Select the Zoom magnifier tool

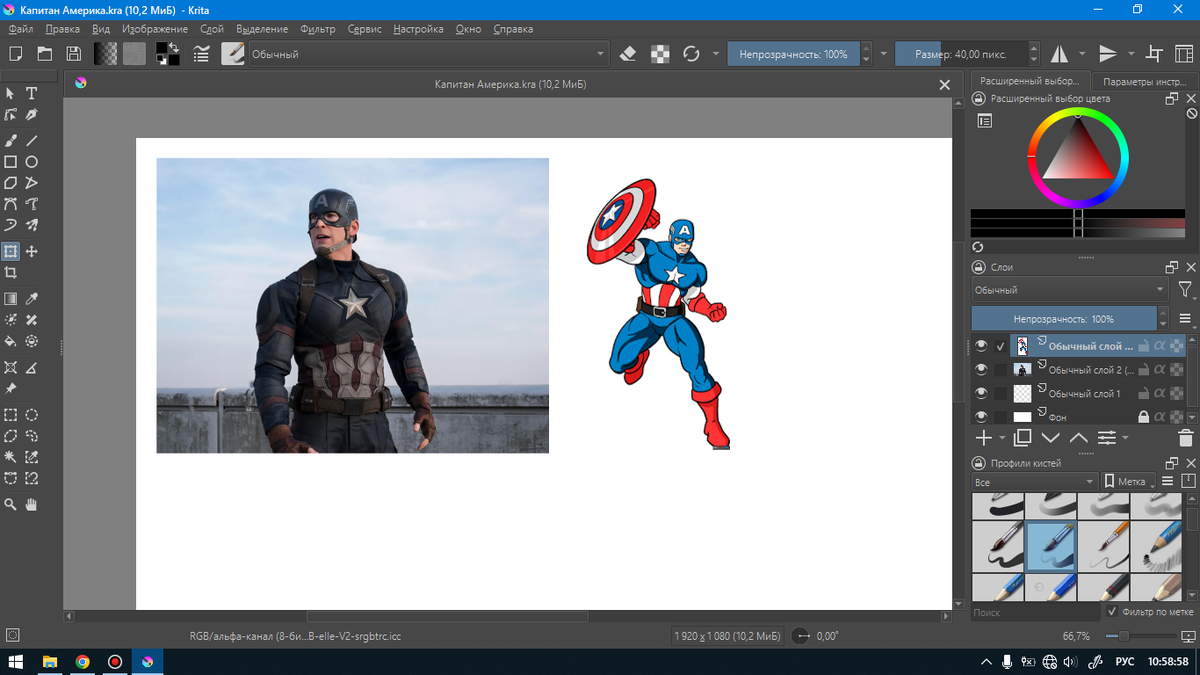click(x=11, y=505)
